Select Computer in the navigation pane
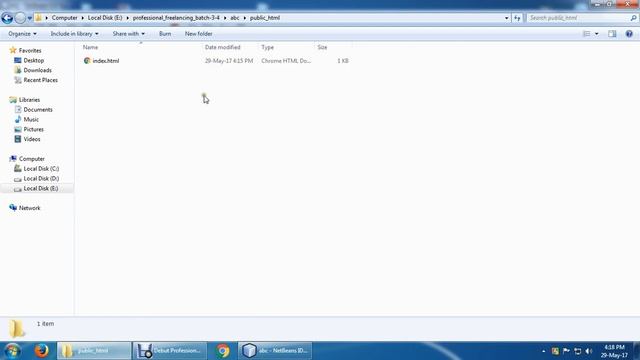This screenshot has height=360, width=640. tap(32, 159)
